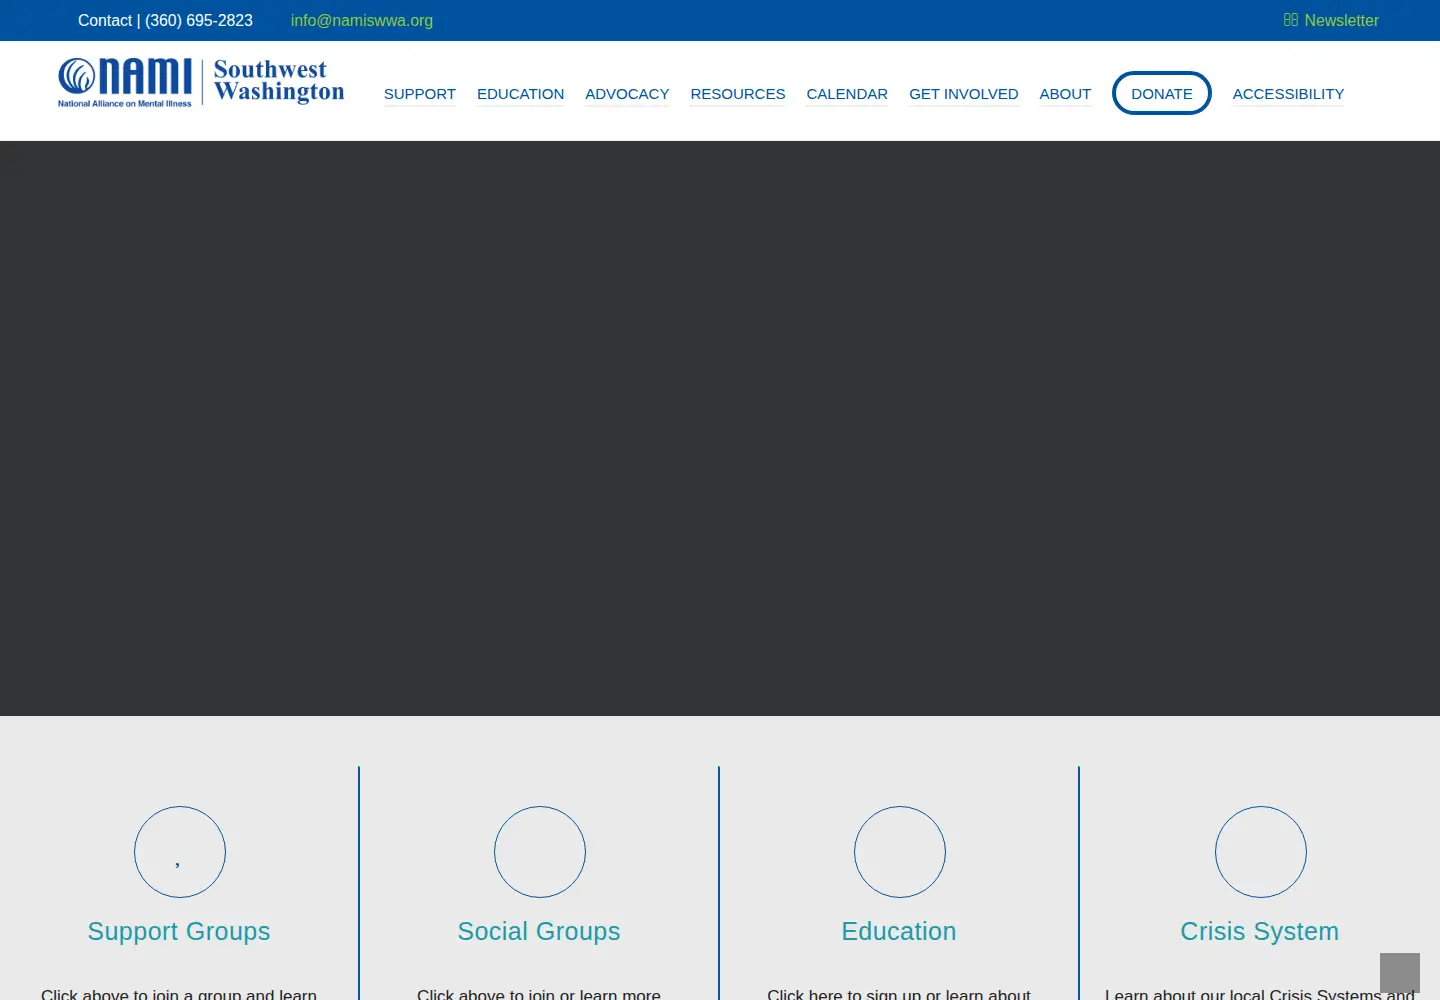This screenshot has width=1440, height=1000.
Task: Select the Crisis System circle icon
Action: (x=1261, y=852)
